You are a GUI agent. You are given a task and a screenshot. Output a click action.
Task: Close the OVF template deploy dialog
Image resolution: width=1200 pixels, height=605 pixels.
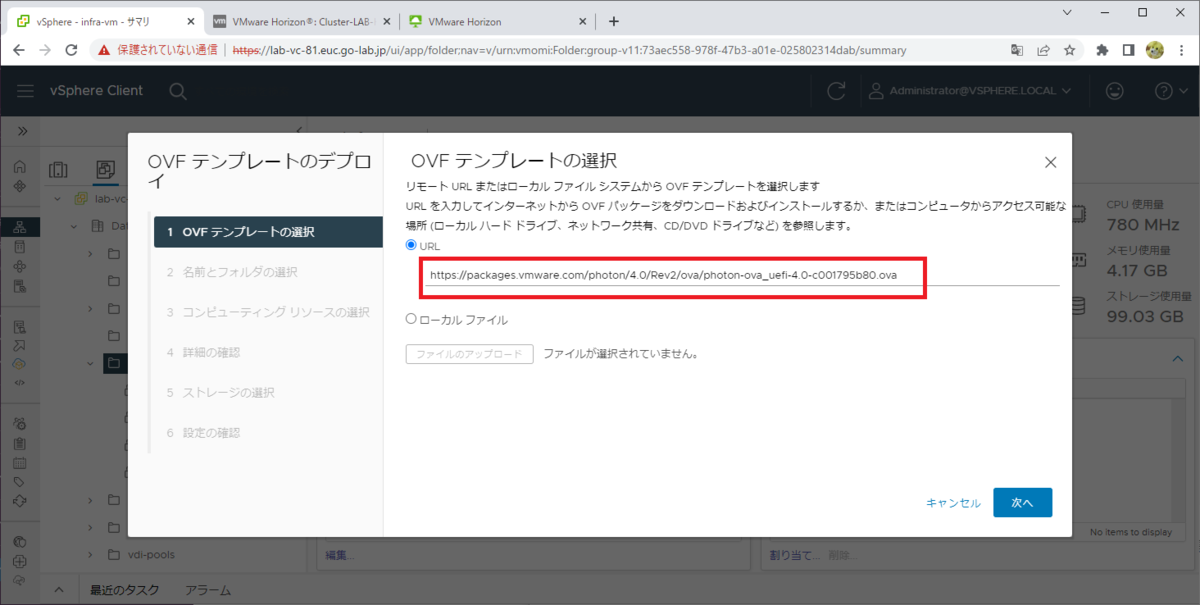coord(1050,162)
